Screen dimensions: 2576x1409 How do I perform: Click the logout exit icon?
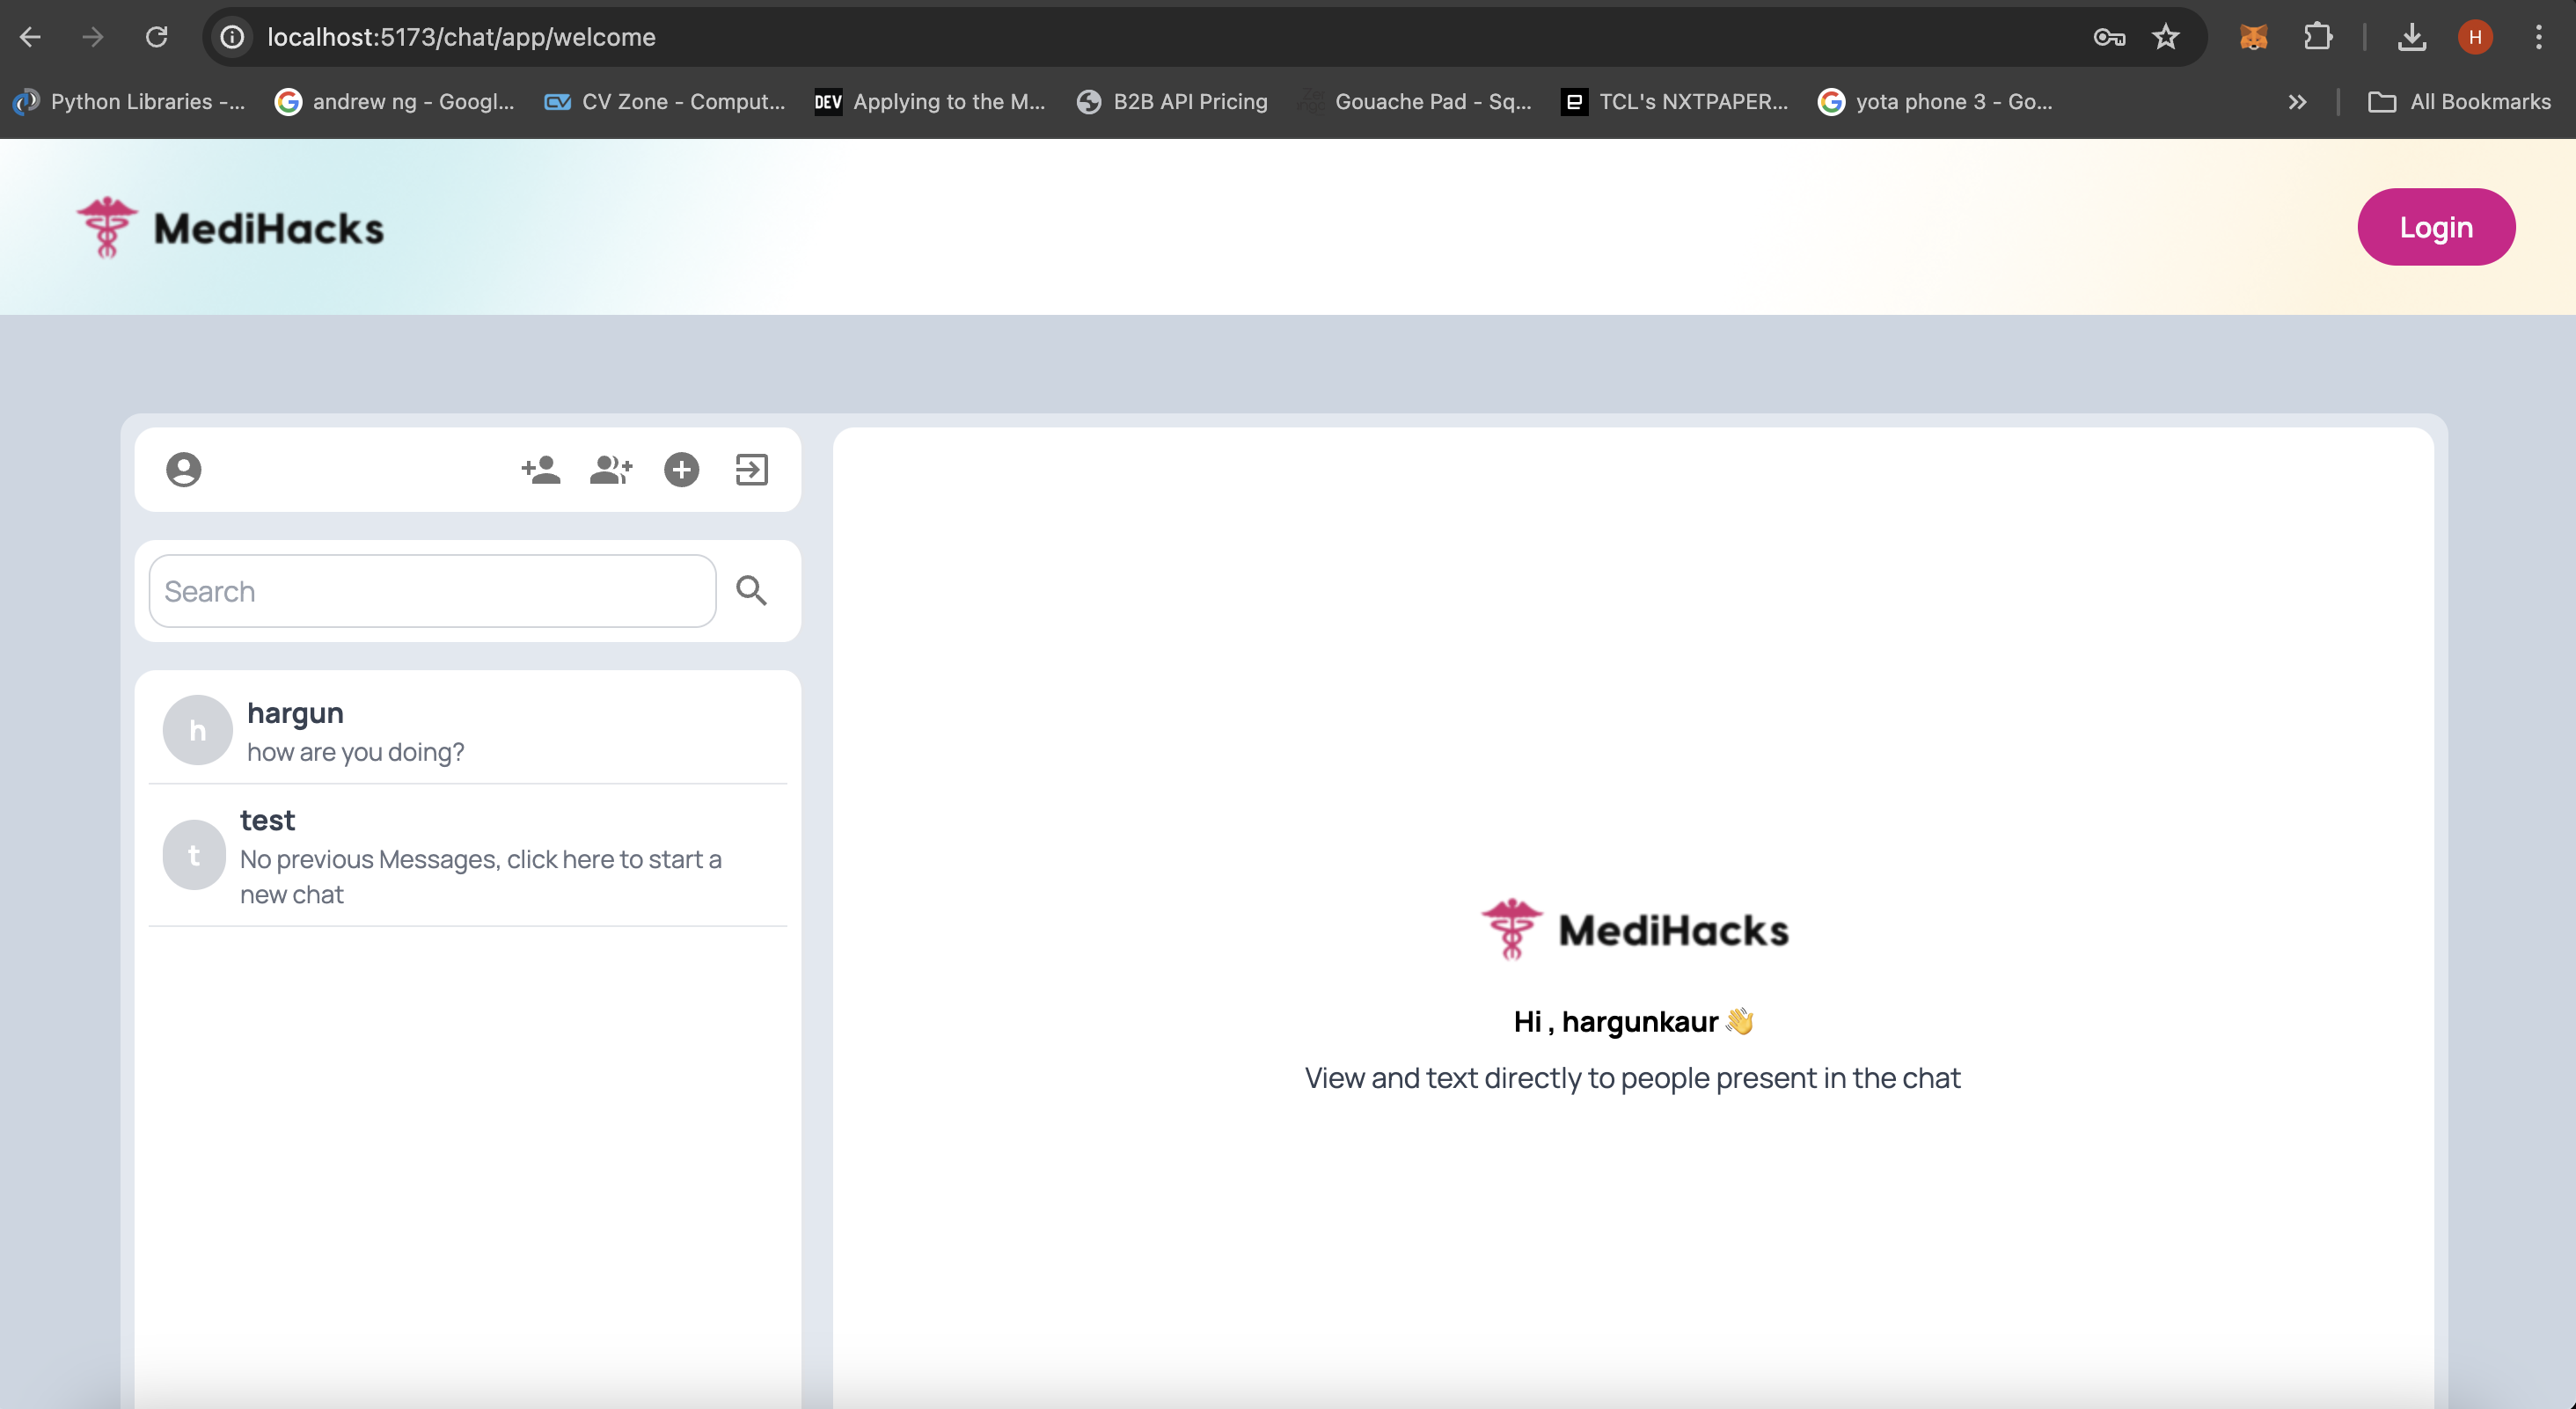point(751,469)
